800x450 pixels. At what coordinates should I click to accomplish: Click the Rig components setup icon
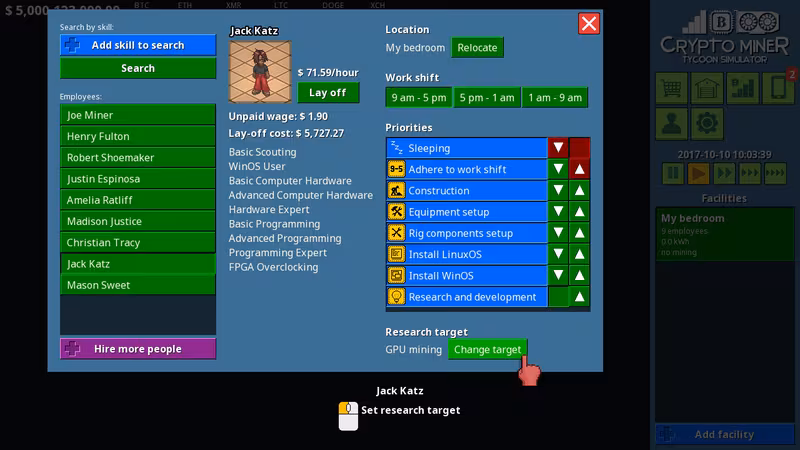tap(396, 233)
